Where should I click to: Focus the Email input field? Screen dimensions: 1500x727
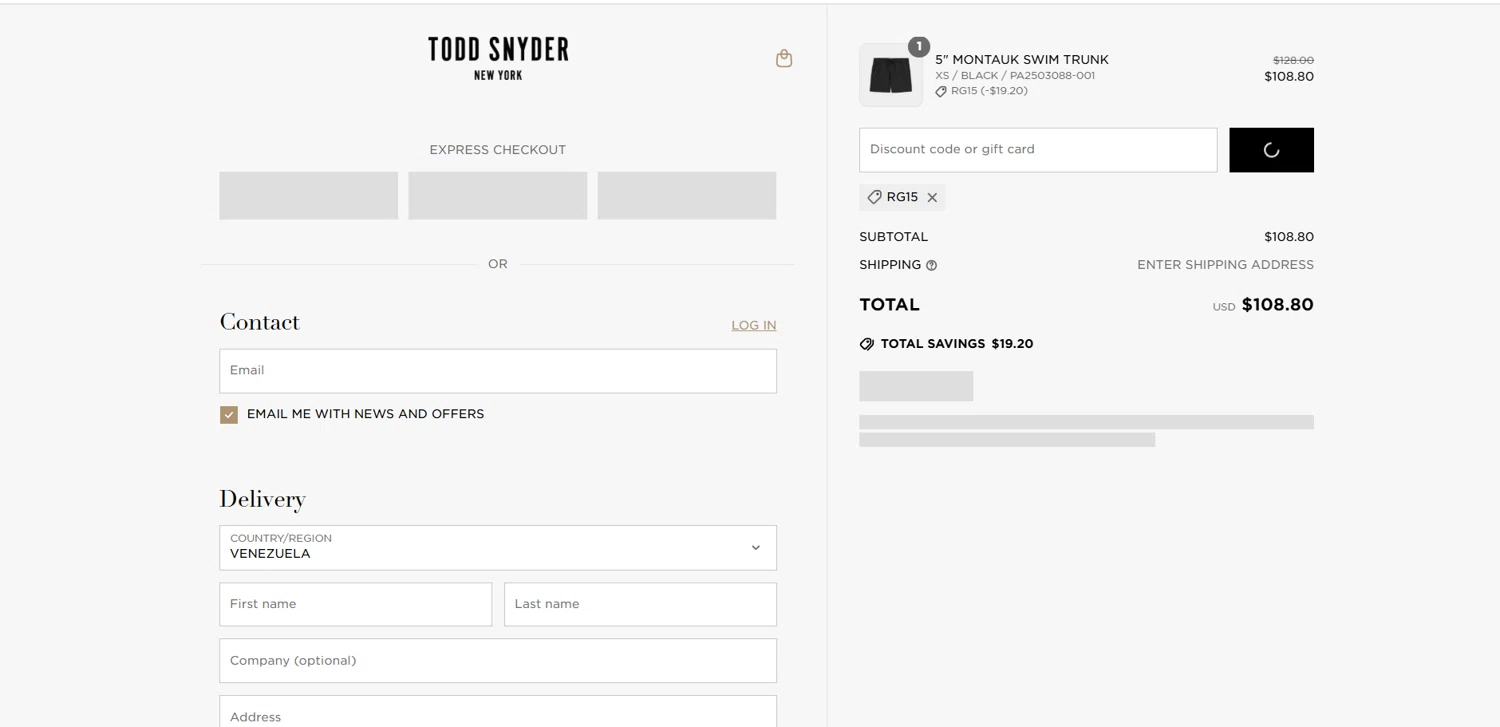[498, 371]
